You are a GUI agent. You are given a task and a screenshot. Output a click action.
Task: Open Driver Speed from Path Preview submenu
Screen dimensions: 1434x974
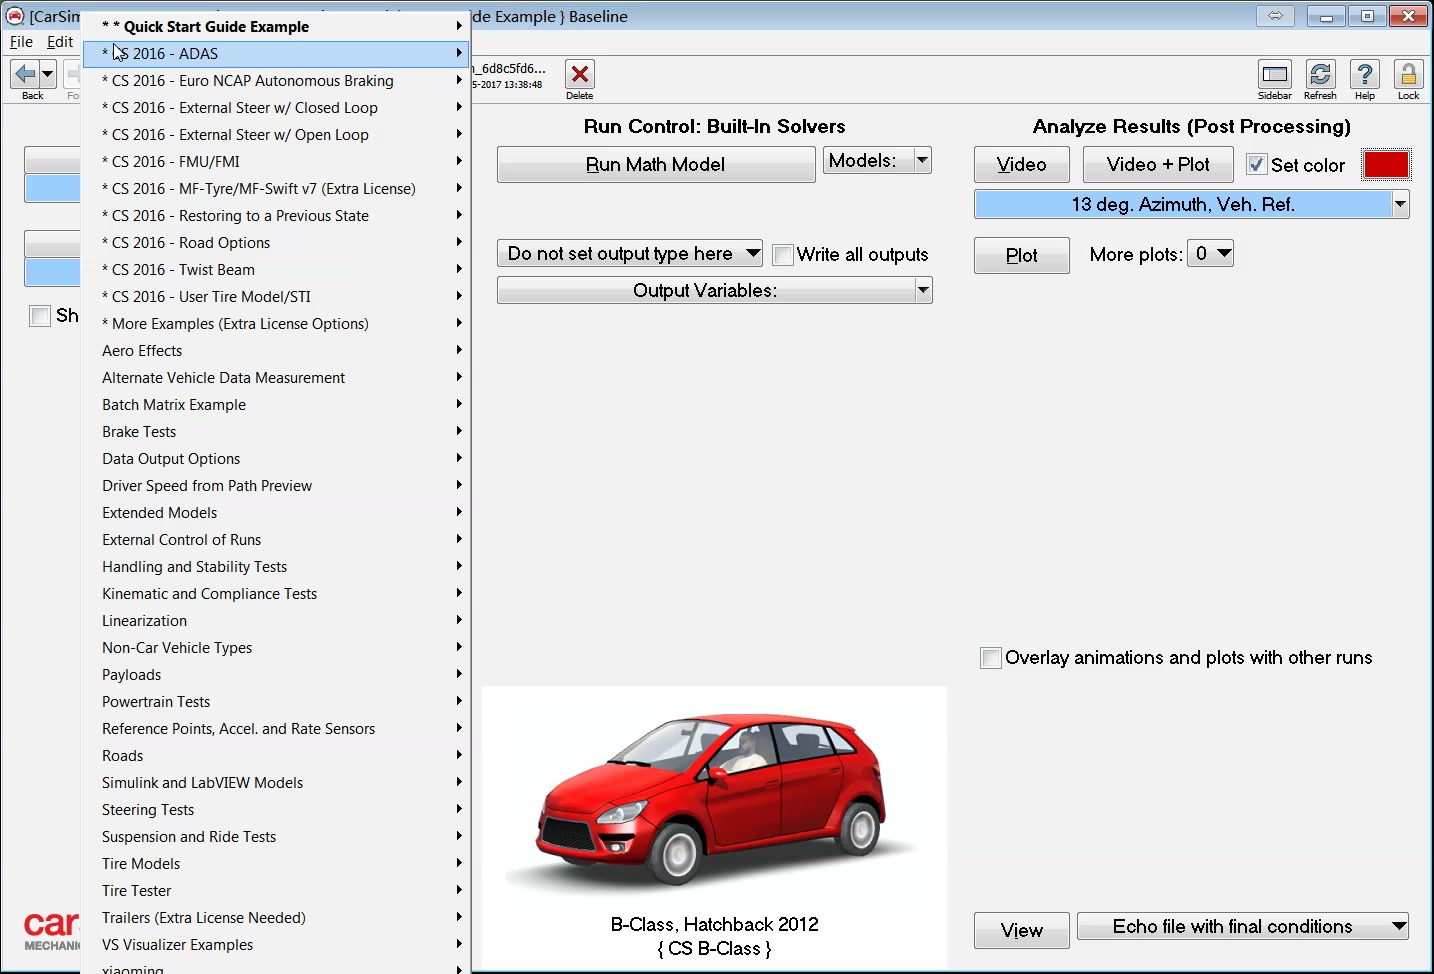276,486
